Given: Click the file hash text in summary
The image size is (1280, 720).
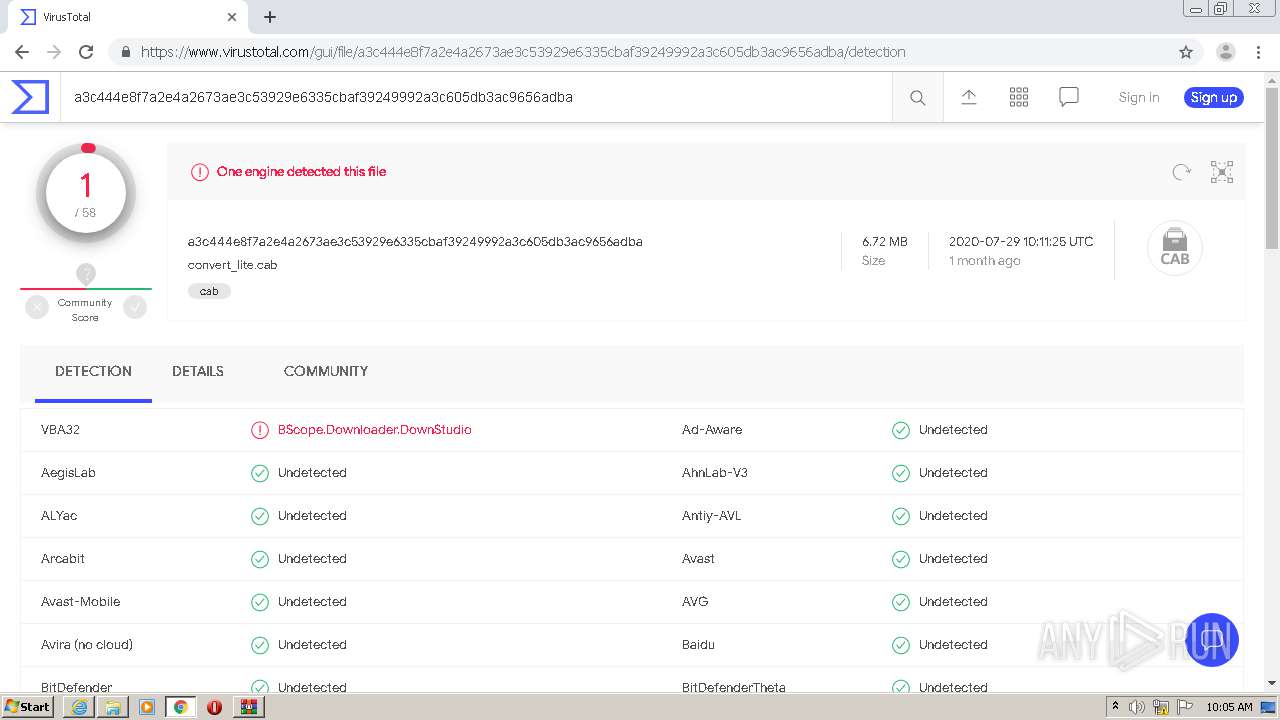Looking at the screenshot, I should [x=415, y=241].
